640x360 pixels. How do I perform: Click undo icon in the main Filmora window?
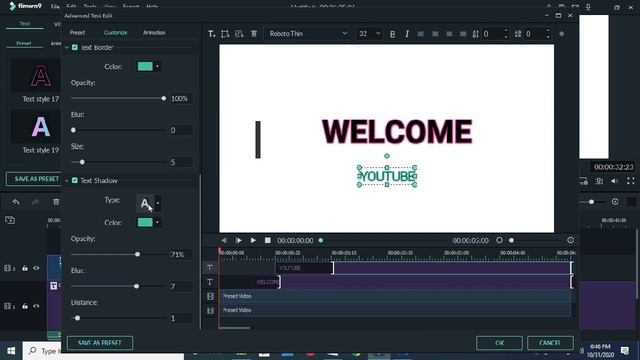click(x=16, y=202)
